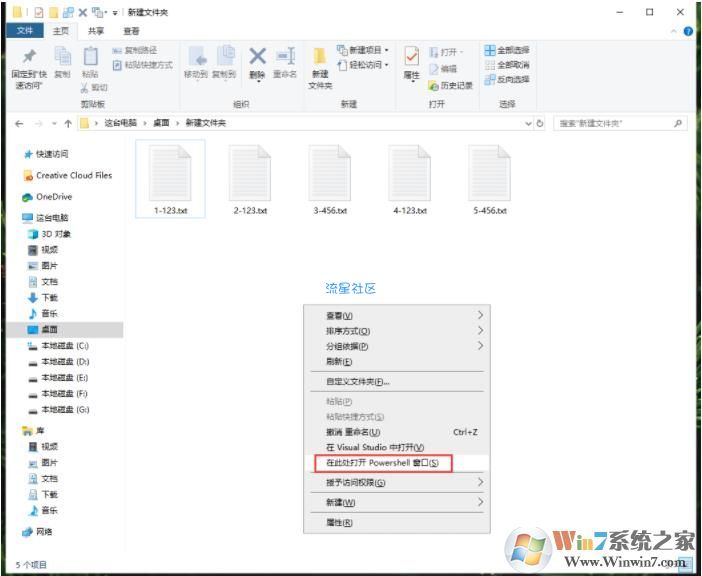This screenshot has height=576, width=702.
Task: Select the file 3-456.txt
Action: pyautogui.click(x=330, y=179)
